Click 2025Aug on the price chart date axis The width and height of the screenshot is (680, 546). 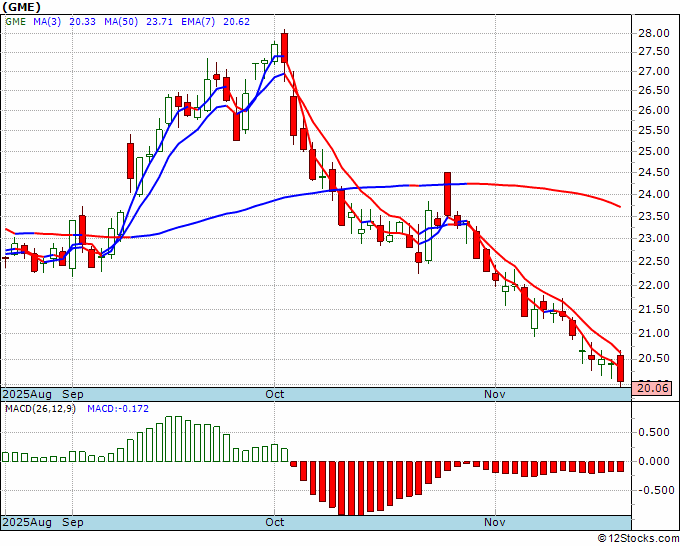click(27, 394)
